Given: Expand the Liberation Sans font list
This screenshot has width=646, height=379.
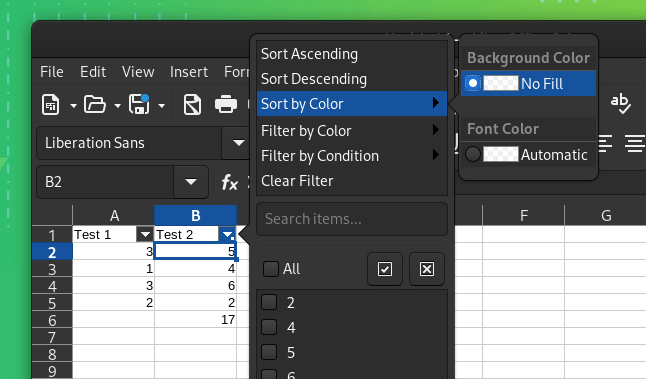Looking at the screenshot, I should click(239, 143).
